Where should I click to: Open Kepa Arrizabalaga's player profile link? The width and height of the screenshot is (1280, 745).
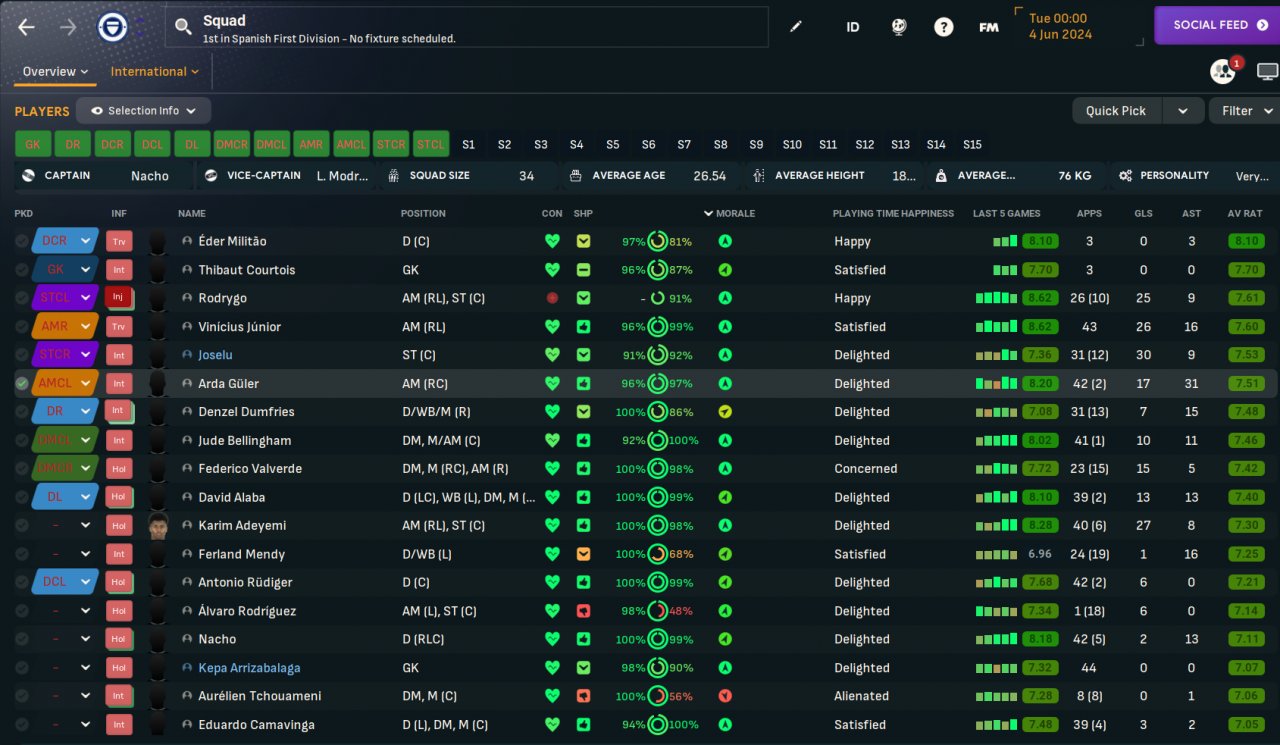coord(249,668)
